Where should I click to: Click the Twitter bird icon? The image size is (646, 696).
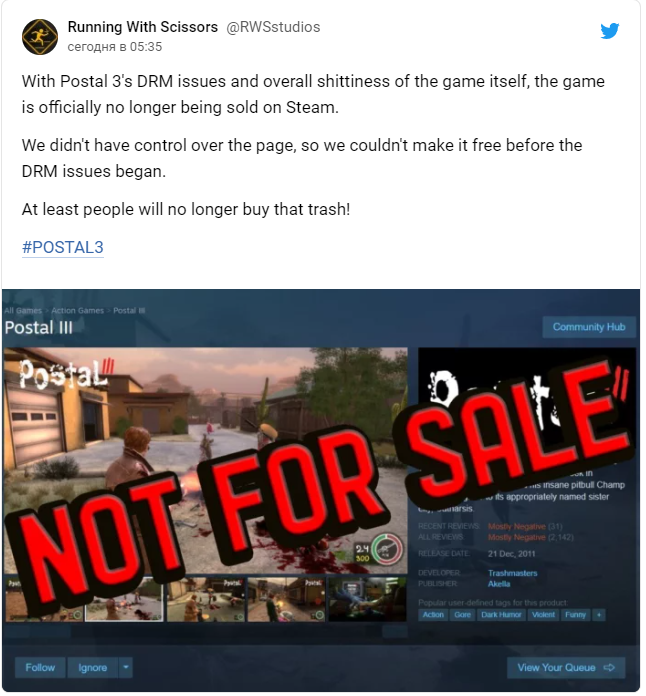coord(610,31)
